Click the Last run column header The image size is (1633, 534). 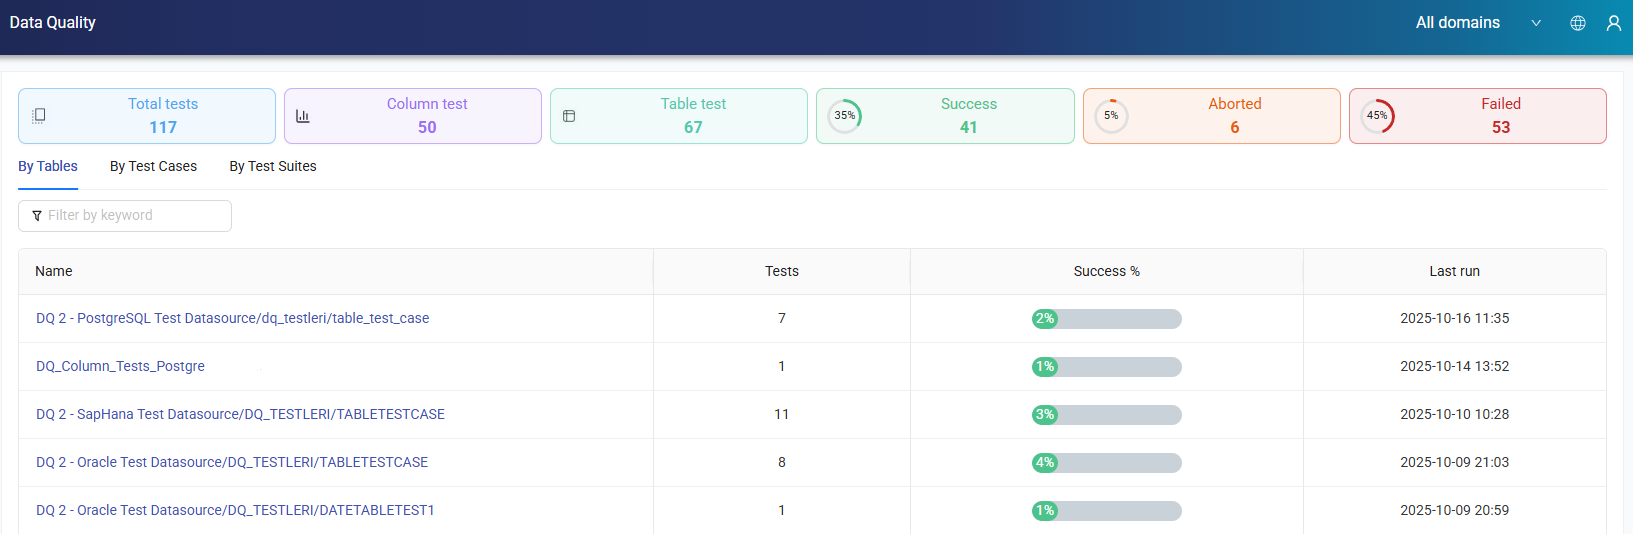1454,271
